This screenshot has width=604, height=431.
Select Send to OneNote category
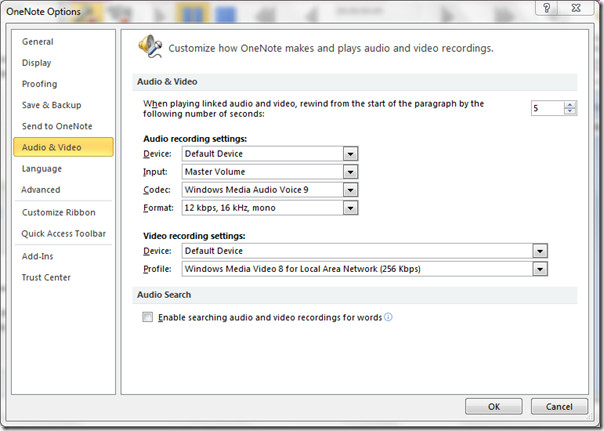coord(57,126)
